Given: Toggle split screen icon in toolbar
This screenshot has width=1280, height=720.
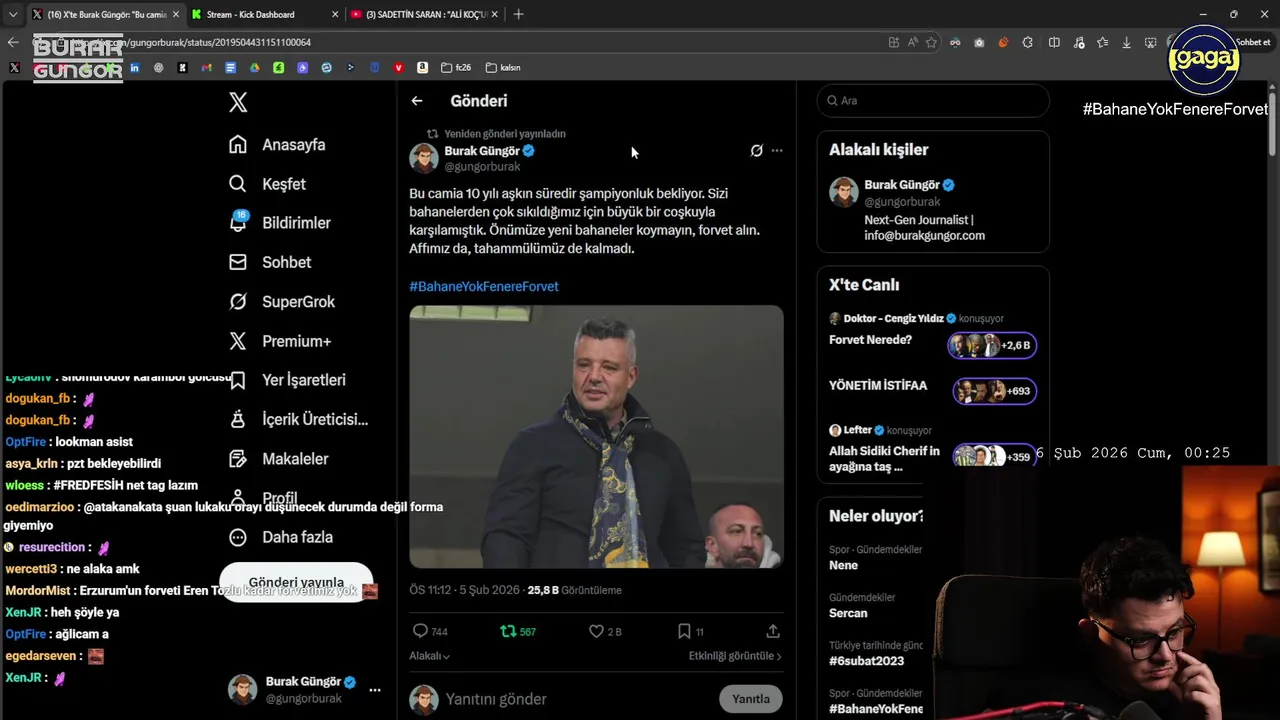Looking at the screenshot, I should pyautogui.click(x=1054, y=42).
